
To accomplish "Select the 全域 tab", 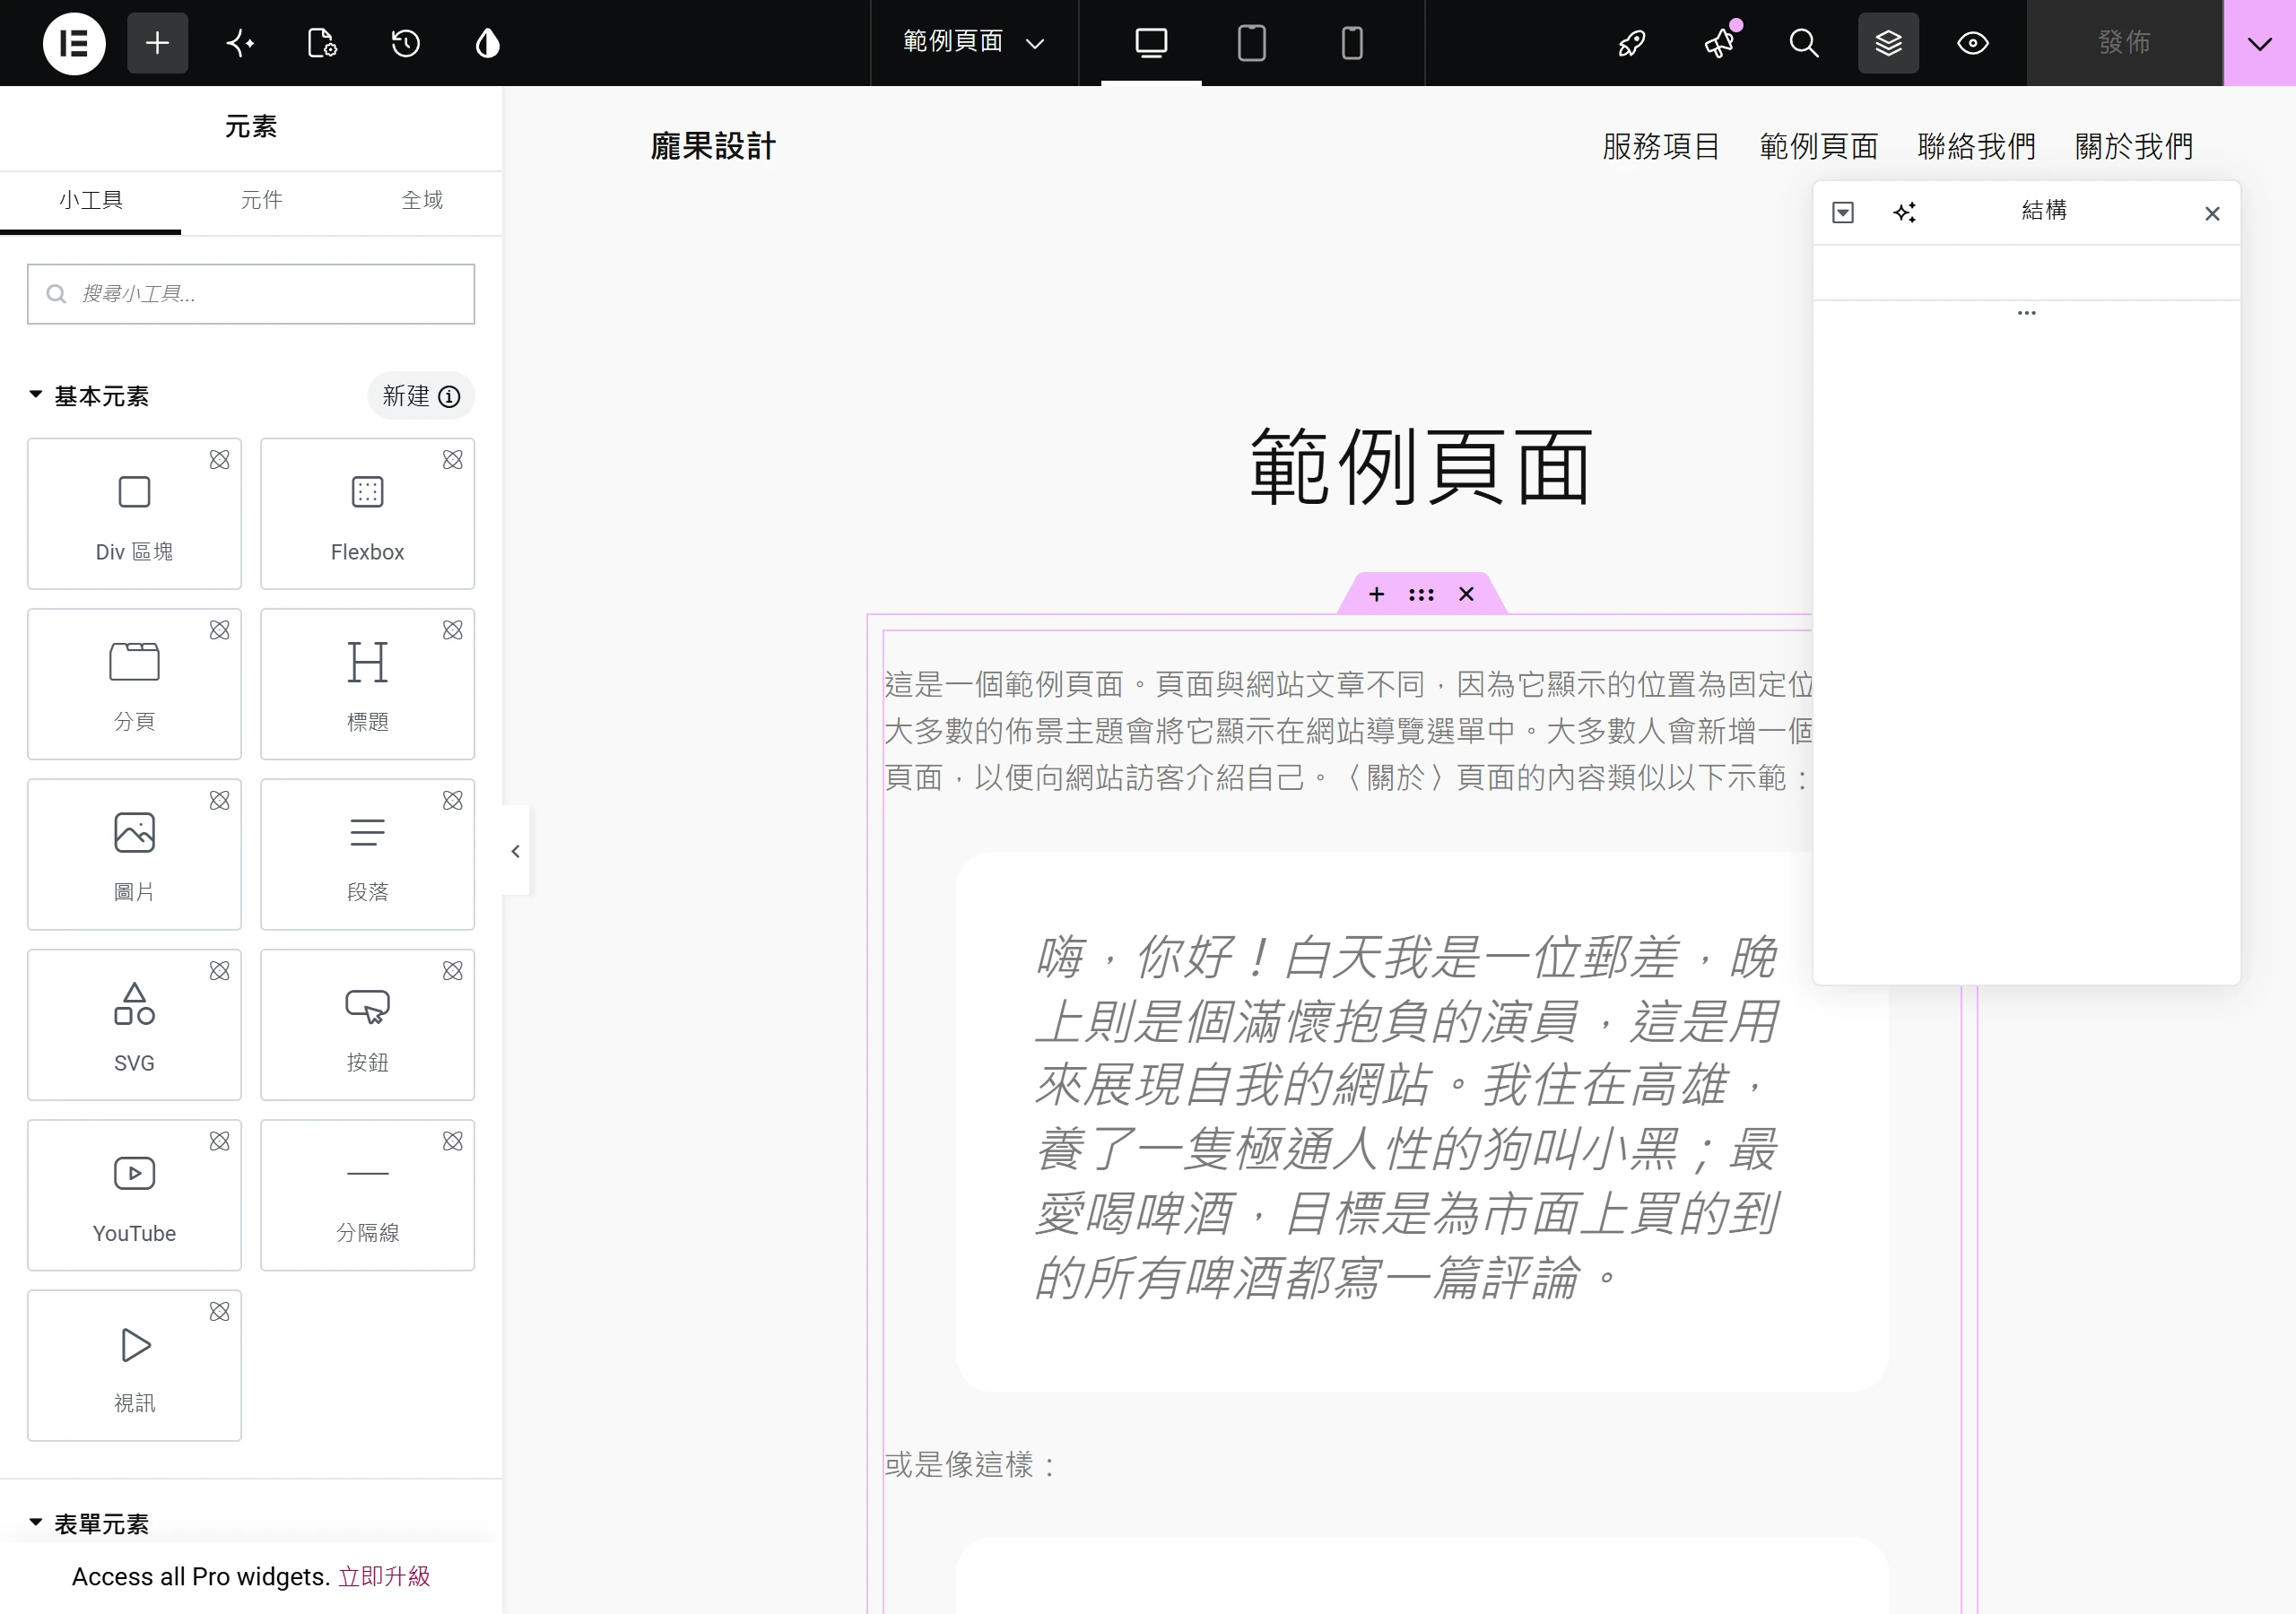I will click(x=422, y=201).
